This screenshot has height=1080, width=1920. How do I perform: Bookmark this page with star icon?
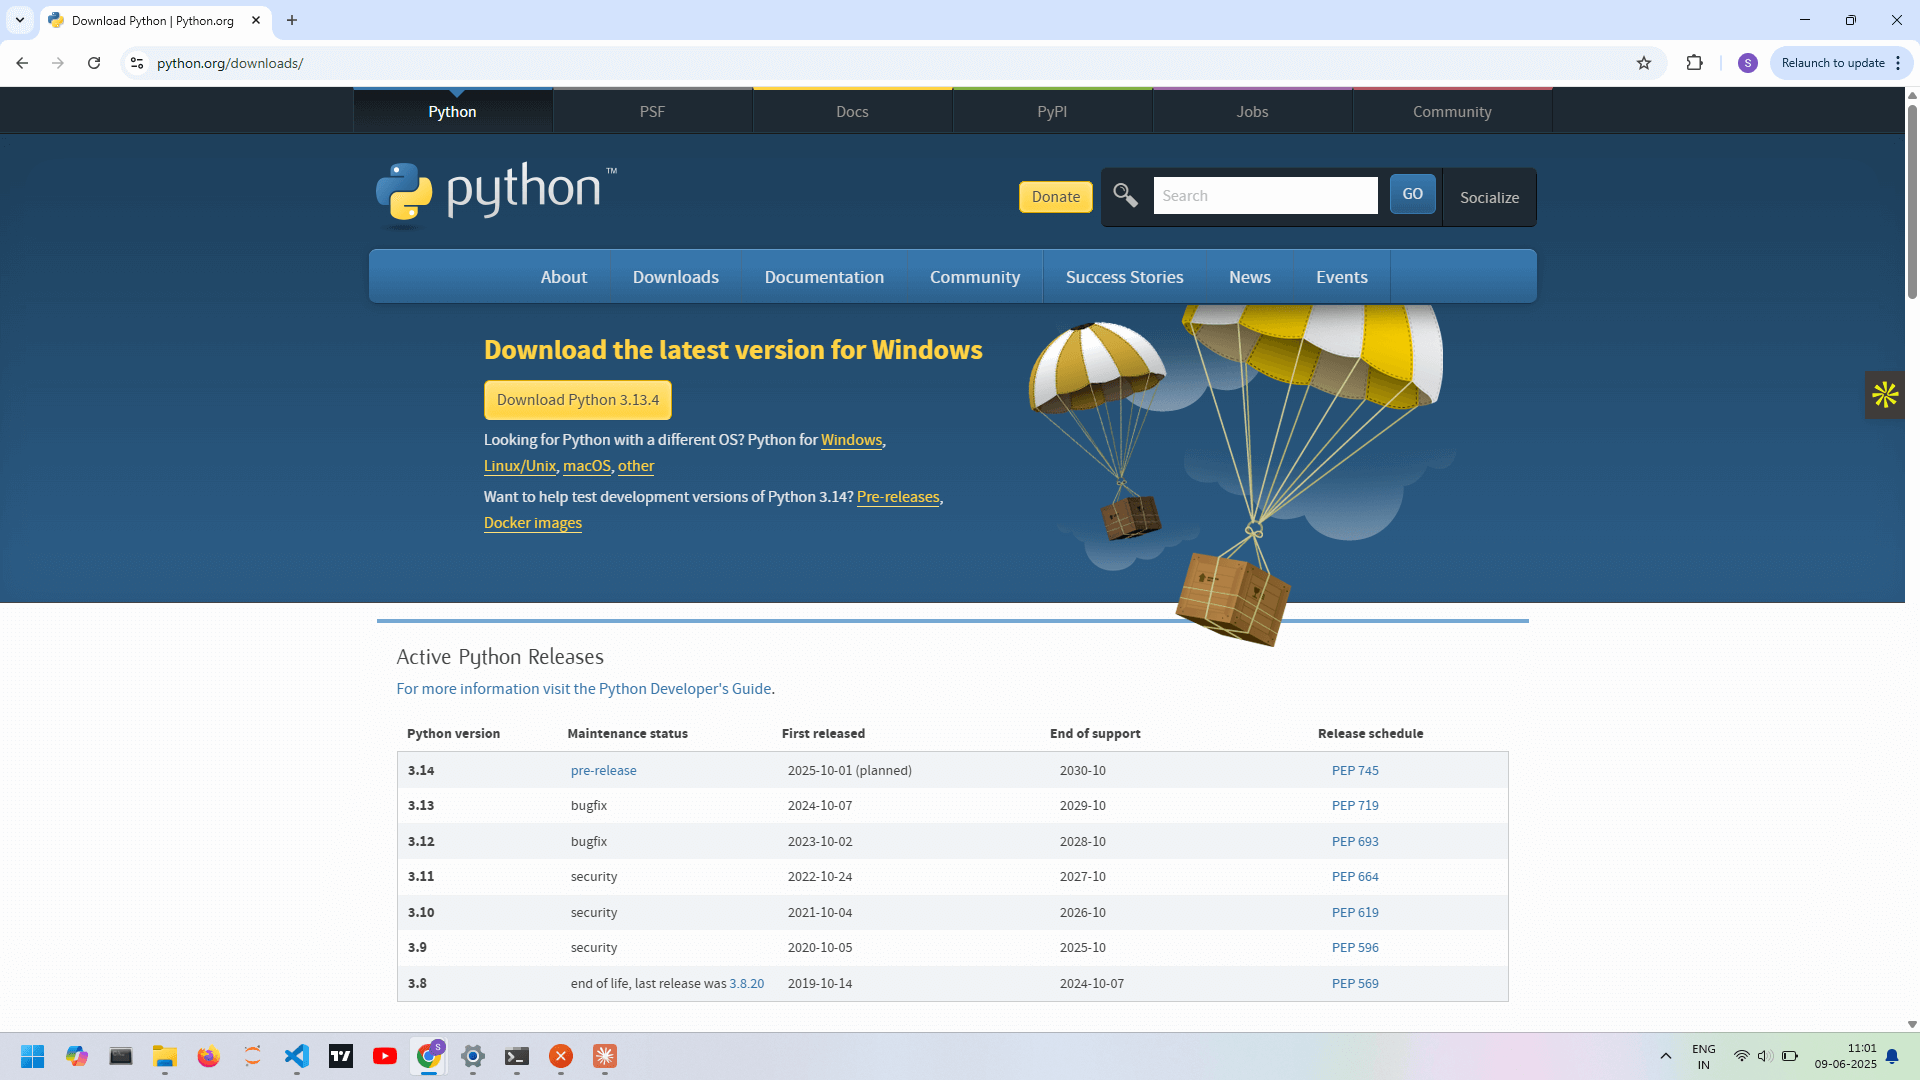(x=1644, y=63)
